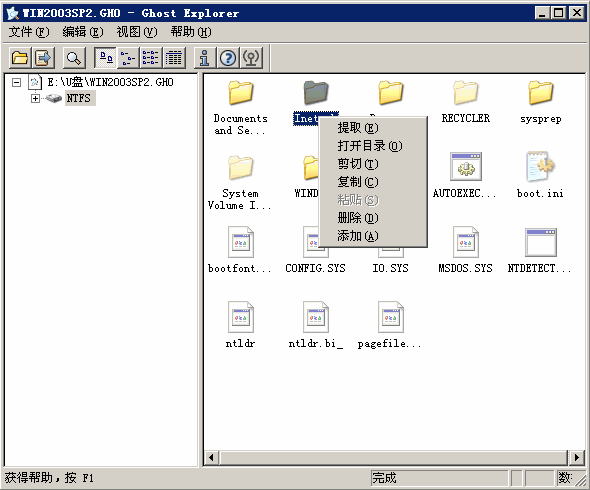Click the Properties info toolbar icon

pyautogui.click(x=205, y=58)
